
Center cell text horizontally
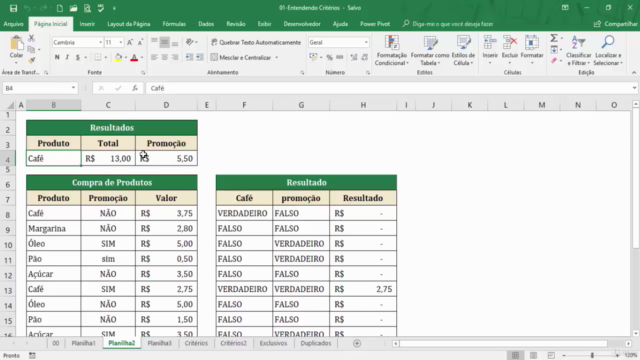click(x=164, y=58)
